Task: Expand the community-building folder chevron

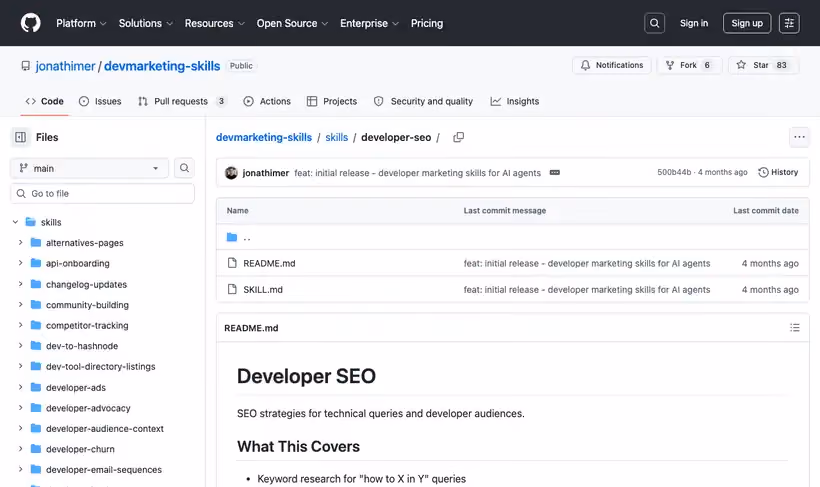Action: (20, 304)
